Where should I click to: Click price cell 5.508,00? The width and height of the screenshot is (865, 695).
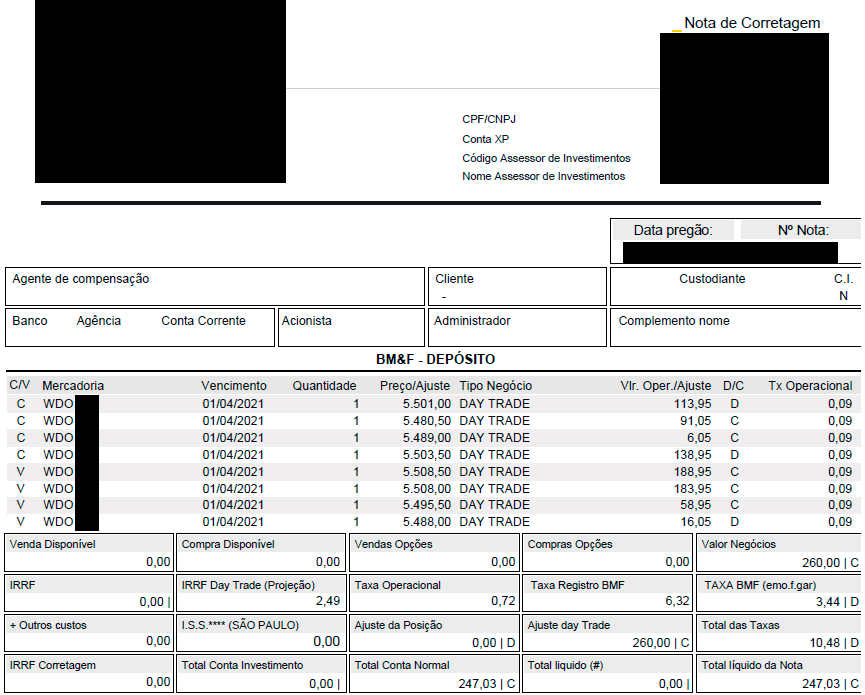426,489
